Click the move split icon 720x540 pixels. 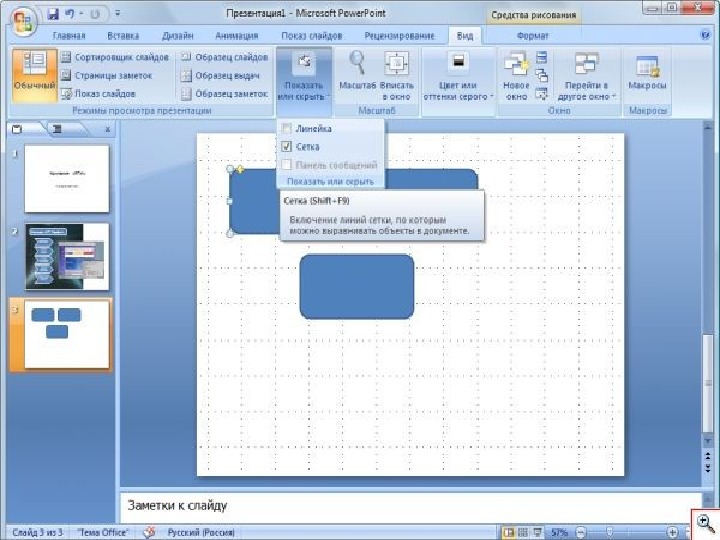pos(542,94)
